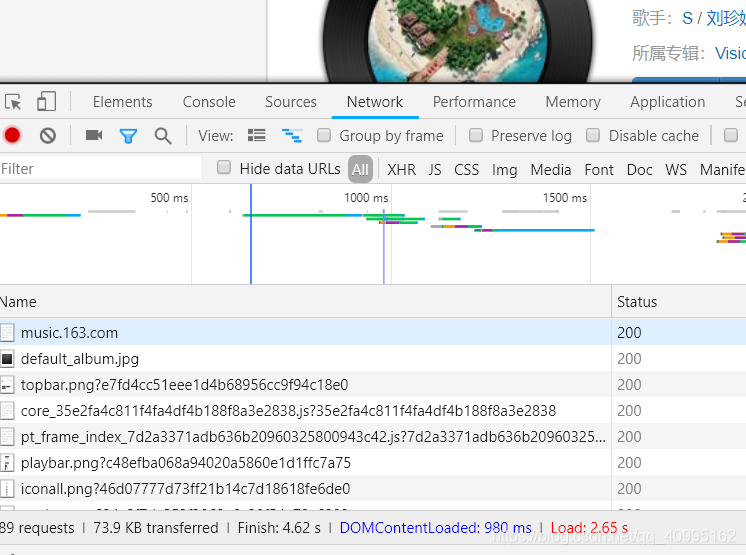Filter requests by CSS
The width and height of the screenshot is (746, 555).
pos(466,169)
